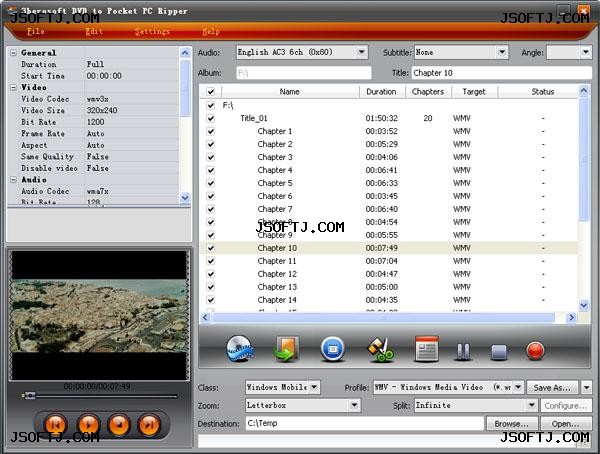
Task: Open the Help menu
Action: (211, 31)
